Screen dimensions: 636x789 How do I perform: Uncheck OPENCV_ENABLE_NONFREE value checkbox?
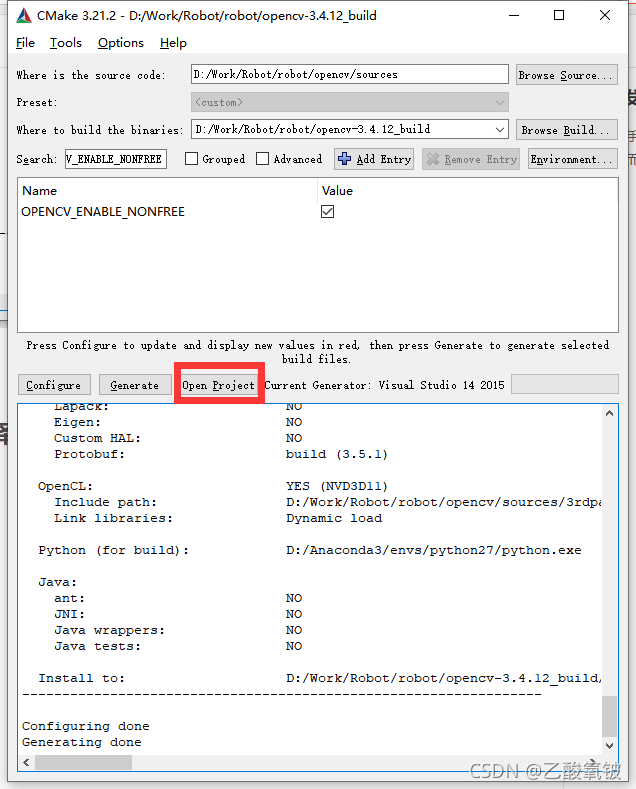click(328, 212)
